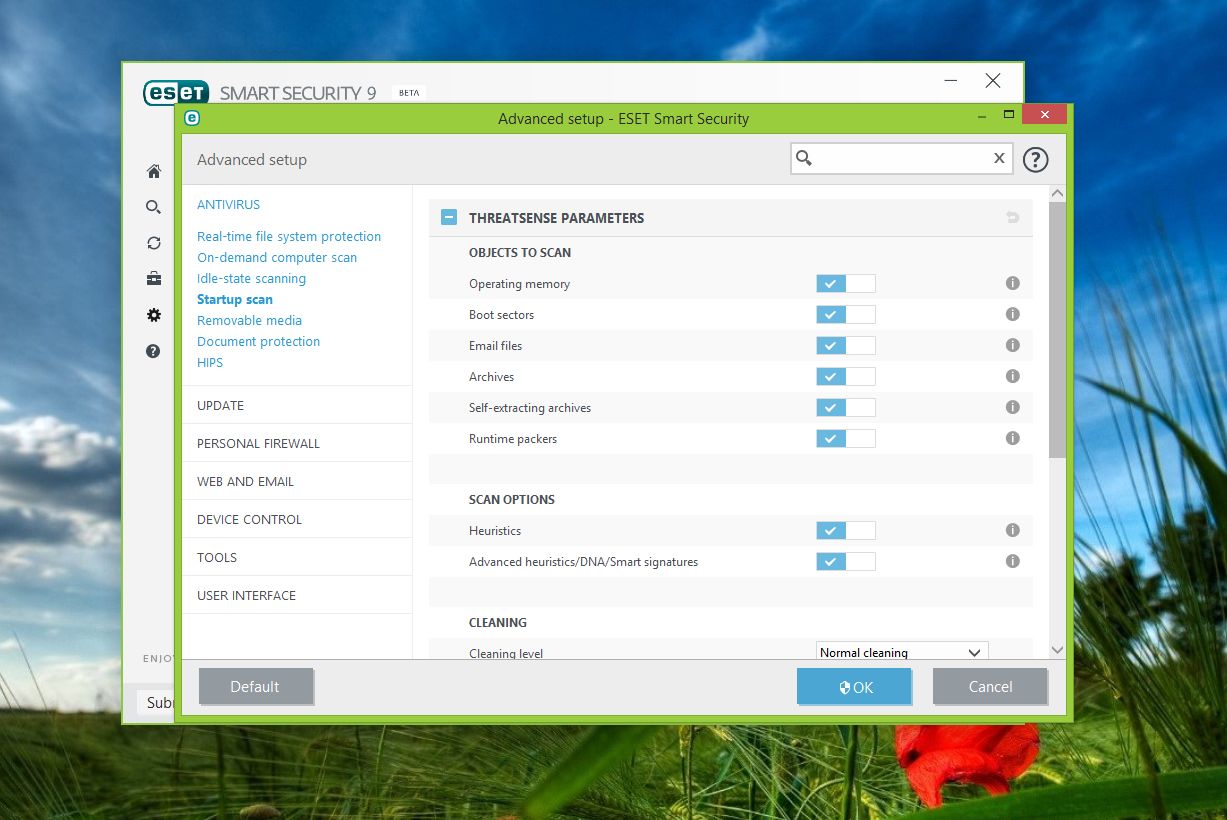Open the Tools briefcase icon in ESET sidebar

coord(153,279)
